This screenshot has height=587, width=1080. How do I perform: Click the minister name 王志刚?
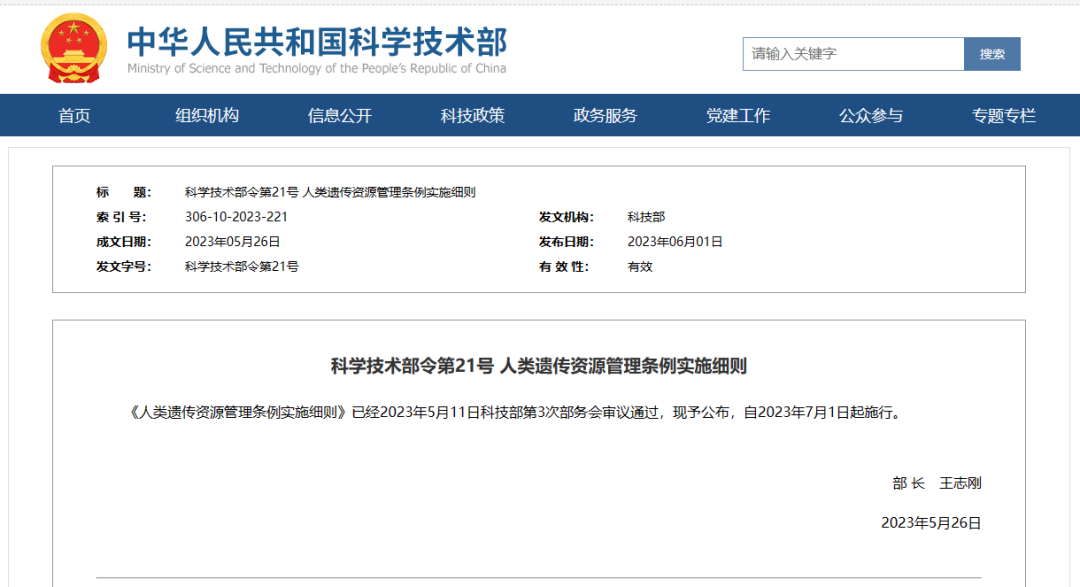[x=960, y=483]
